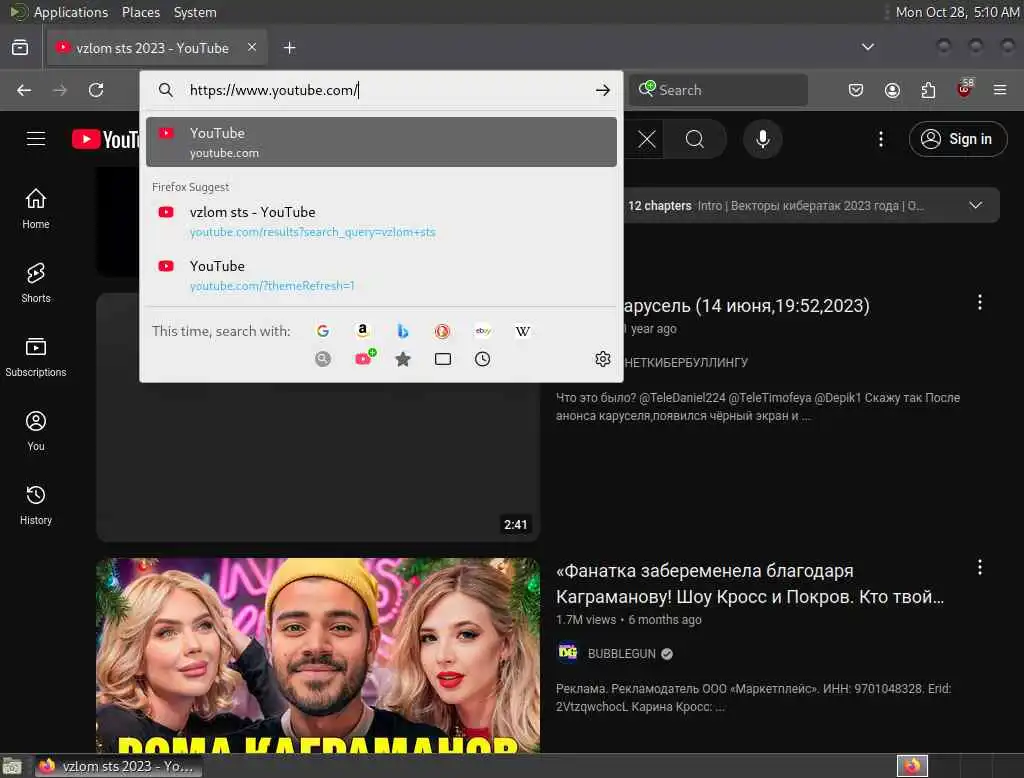Click the YouTube logo
The width and height of the screenshot is (1024, 778).
(x=106, y=139)
